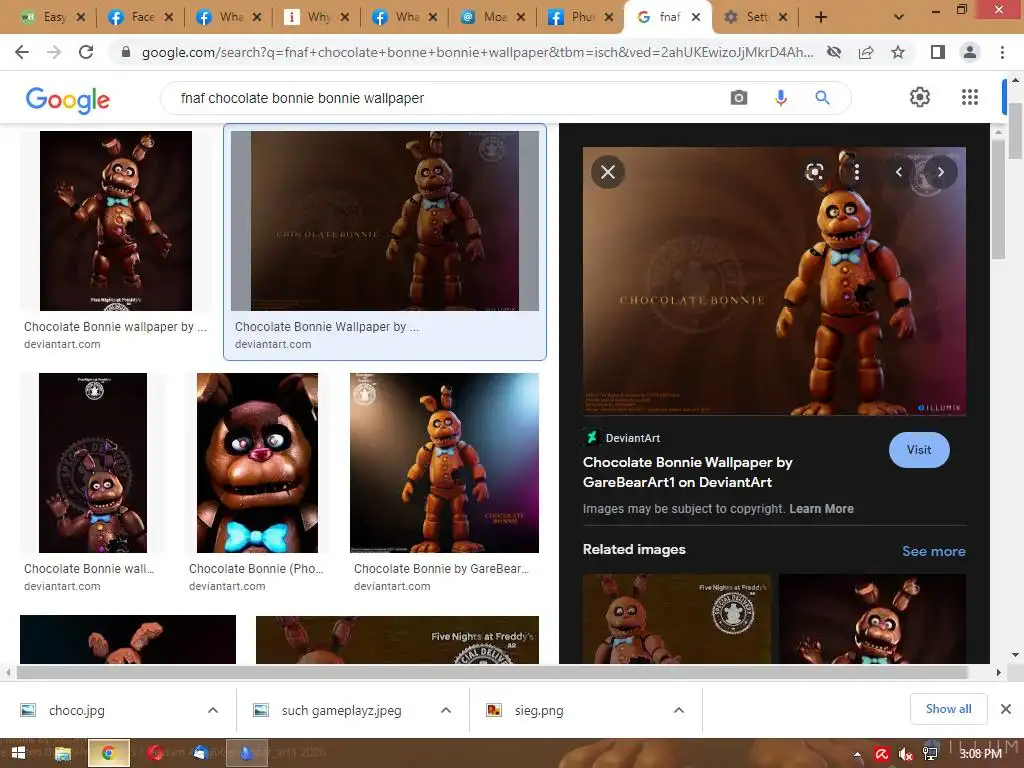1024x768 pixels.
Task: Open such gameplayz.jpeg download options arrow
Action: 446,710
